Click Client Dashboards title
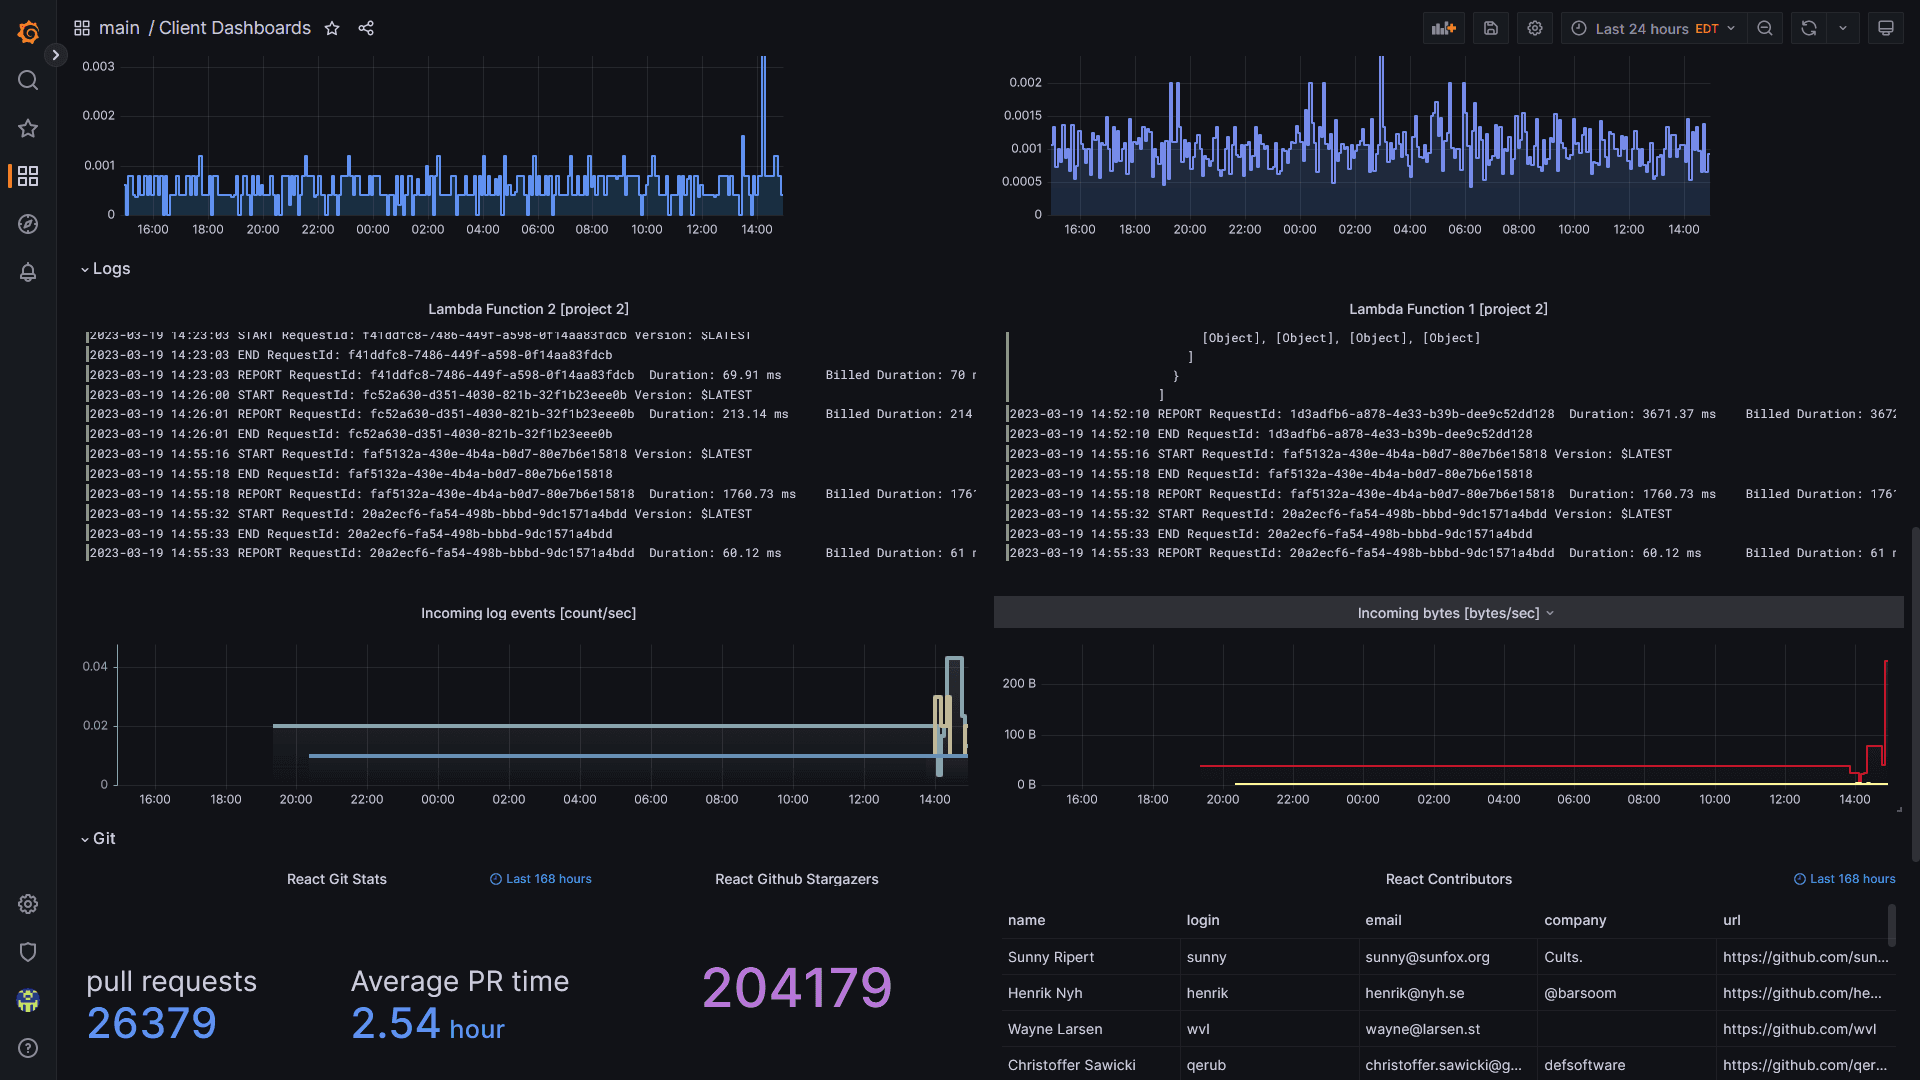 pyautogui.click(x=235, y=28)
